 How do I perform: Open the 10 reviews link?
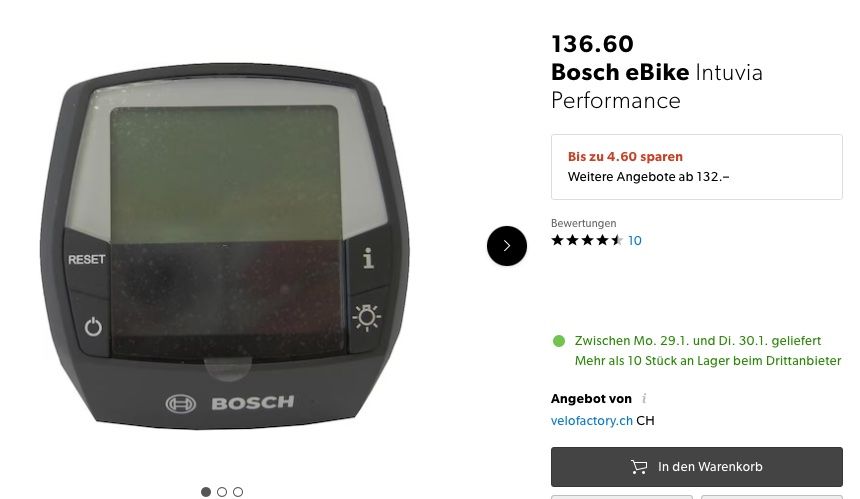pyautogui.click(x=635, y=240)
